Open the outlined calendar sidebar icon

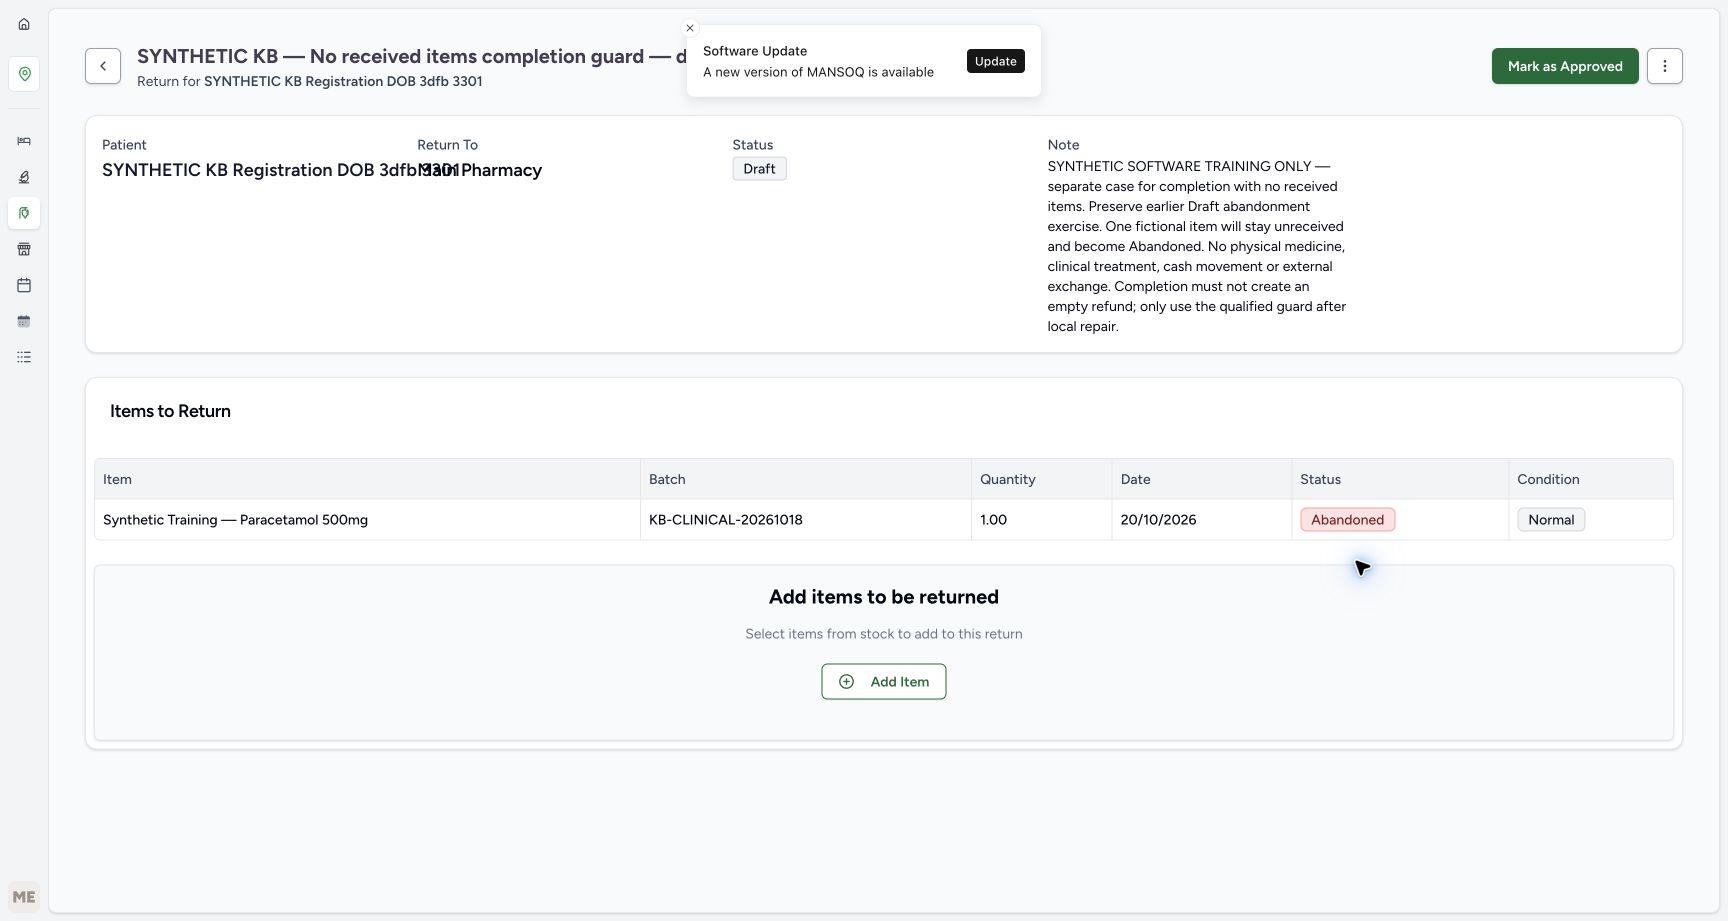coord(24,285)
